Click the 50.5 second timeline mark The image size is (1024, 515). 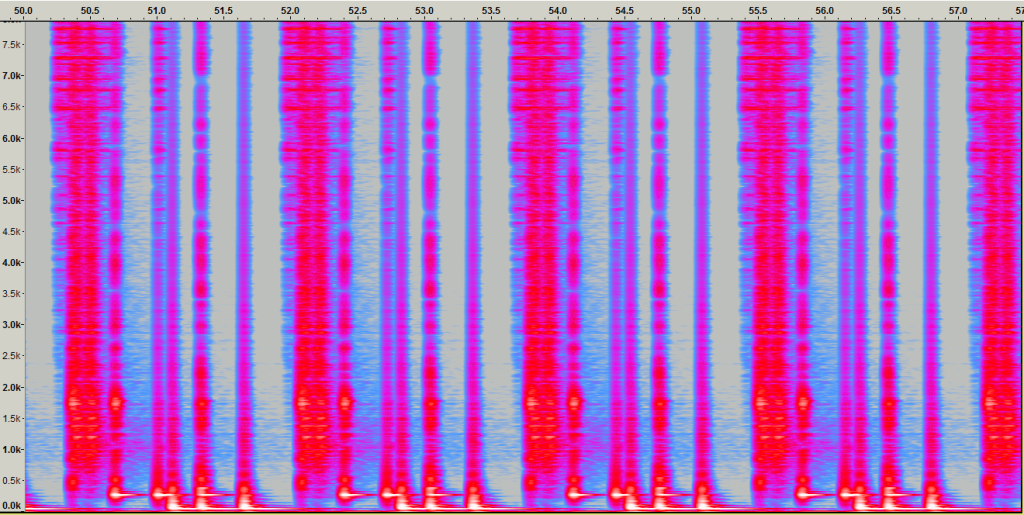click(x=91, y=10)
